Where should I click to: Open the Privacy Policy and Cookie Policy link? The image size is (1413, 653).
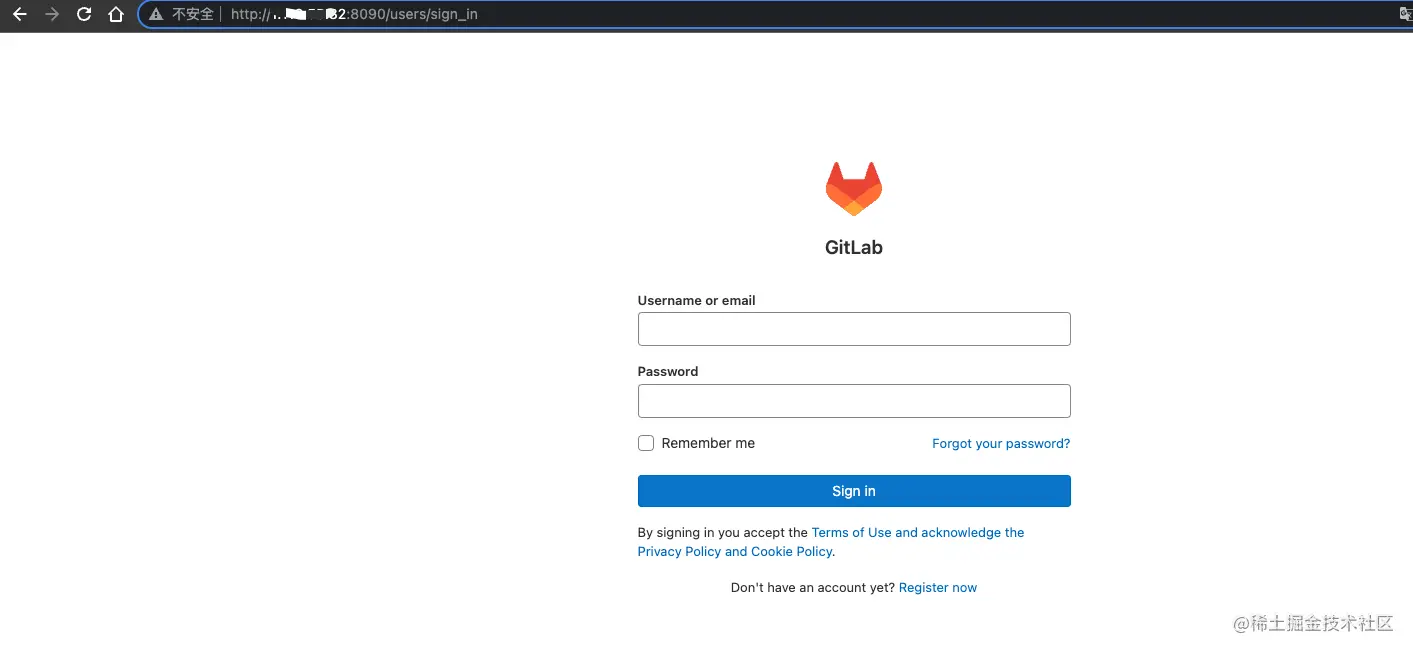(735, 551)
